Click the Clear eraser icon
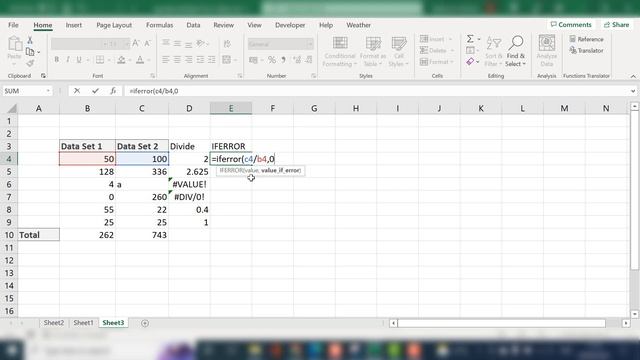This screenshot has height=360, width=640. 470,62
